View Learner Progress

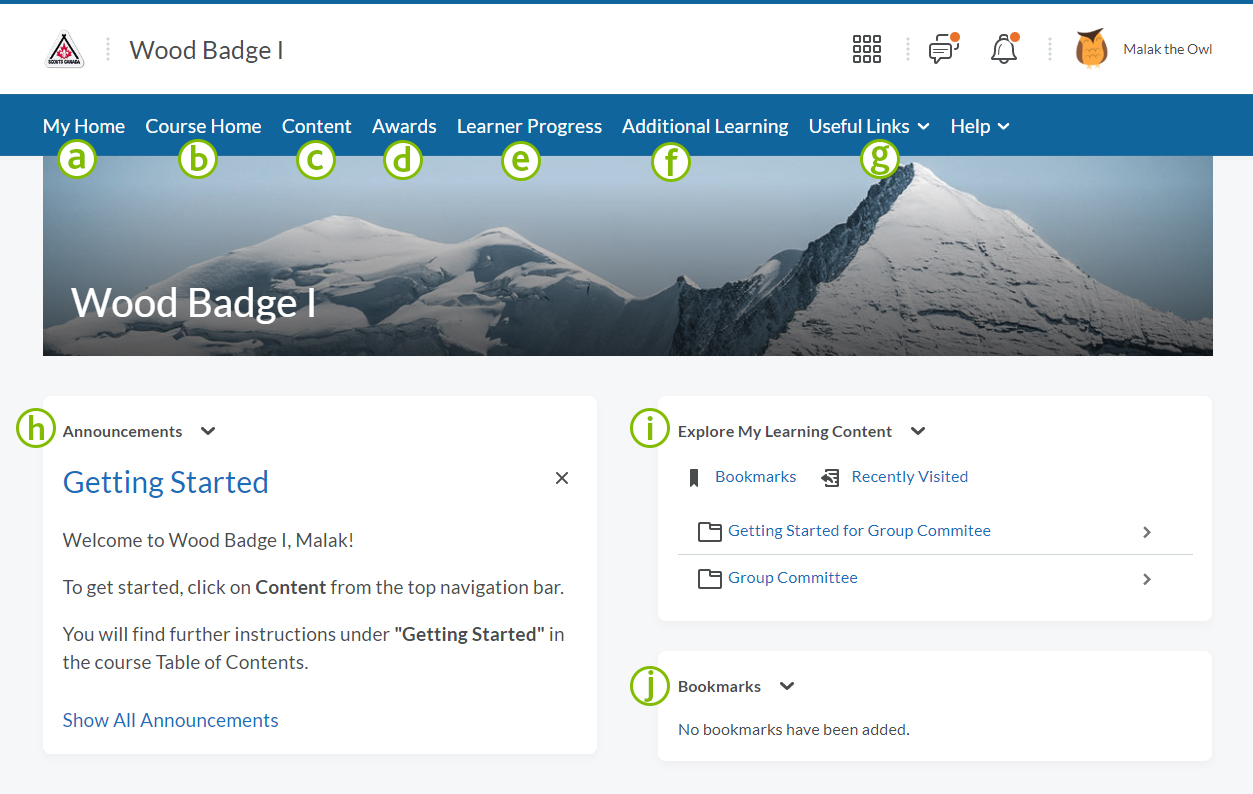[x=529, y=126]
